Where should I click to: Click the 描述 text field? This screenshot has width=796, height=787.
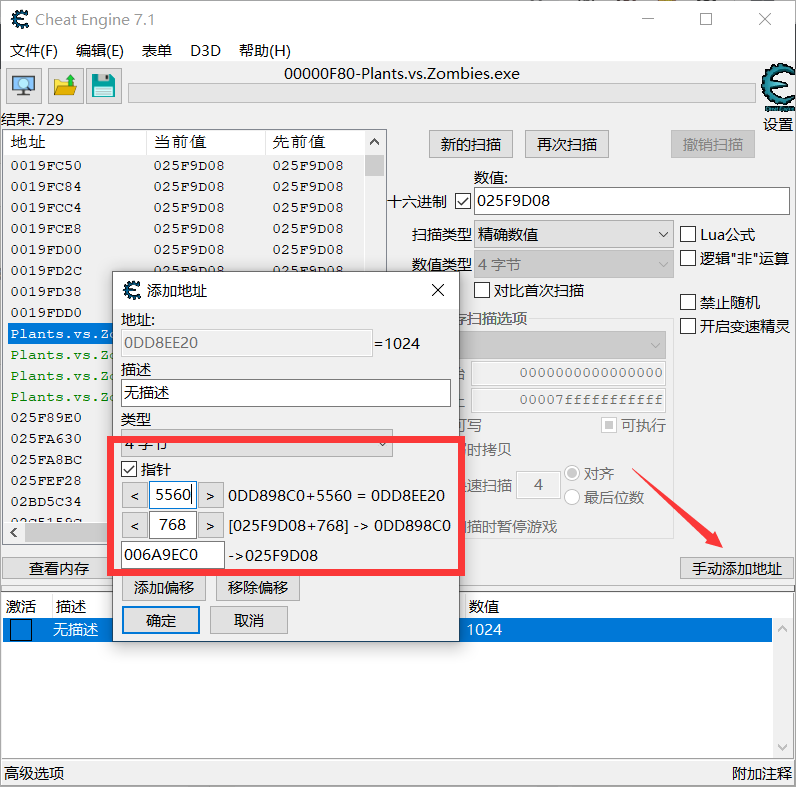click(286, 392)
